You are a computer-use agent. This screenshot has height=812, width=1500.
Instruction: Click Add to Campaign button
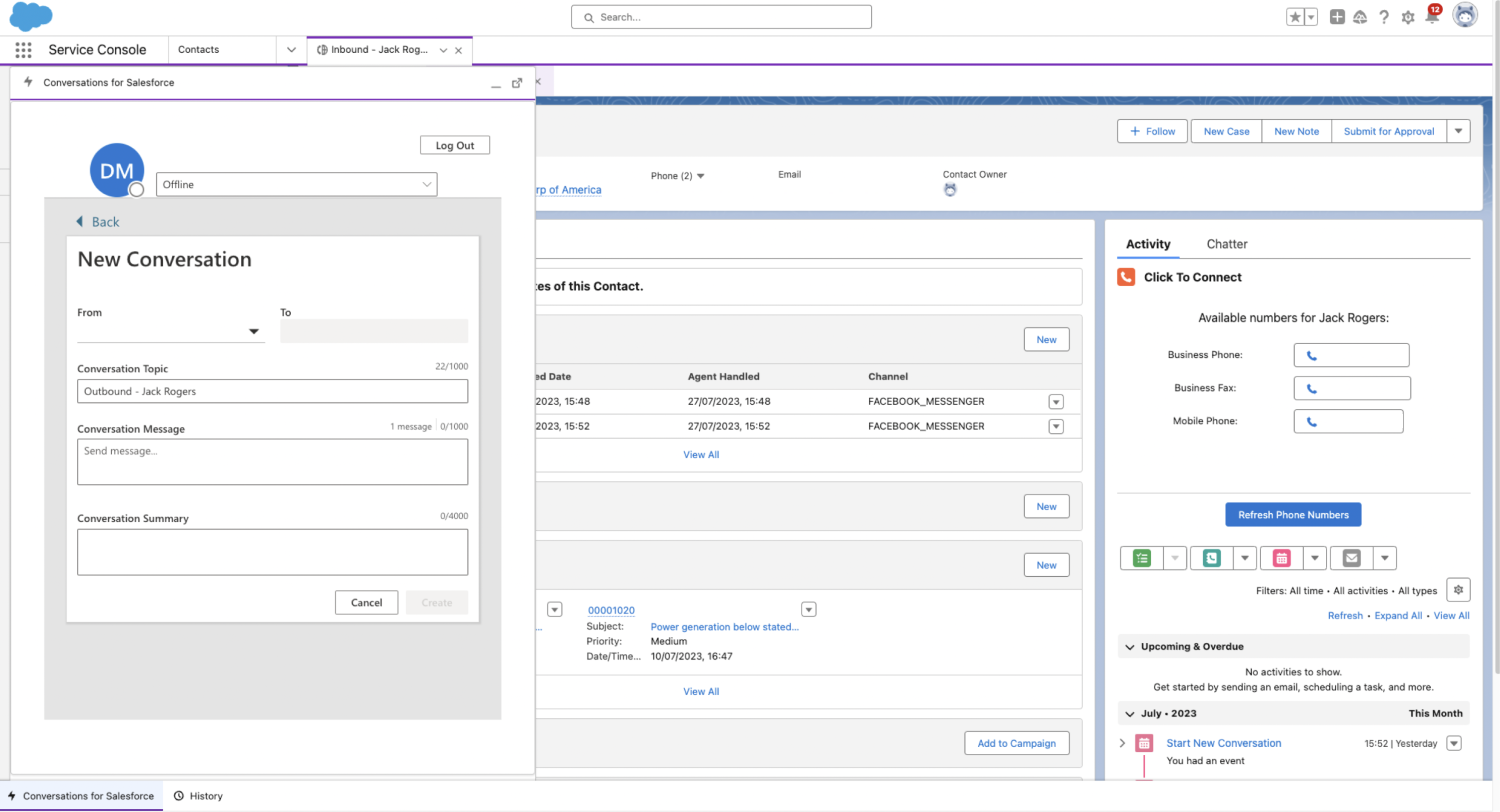point(1017,743)
